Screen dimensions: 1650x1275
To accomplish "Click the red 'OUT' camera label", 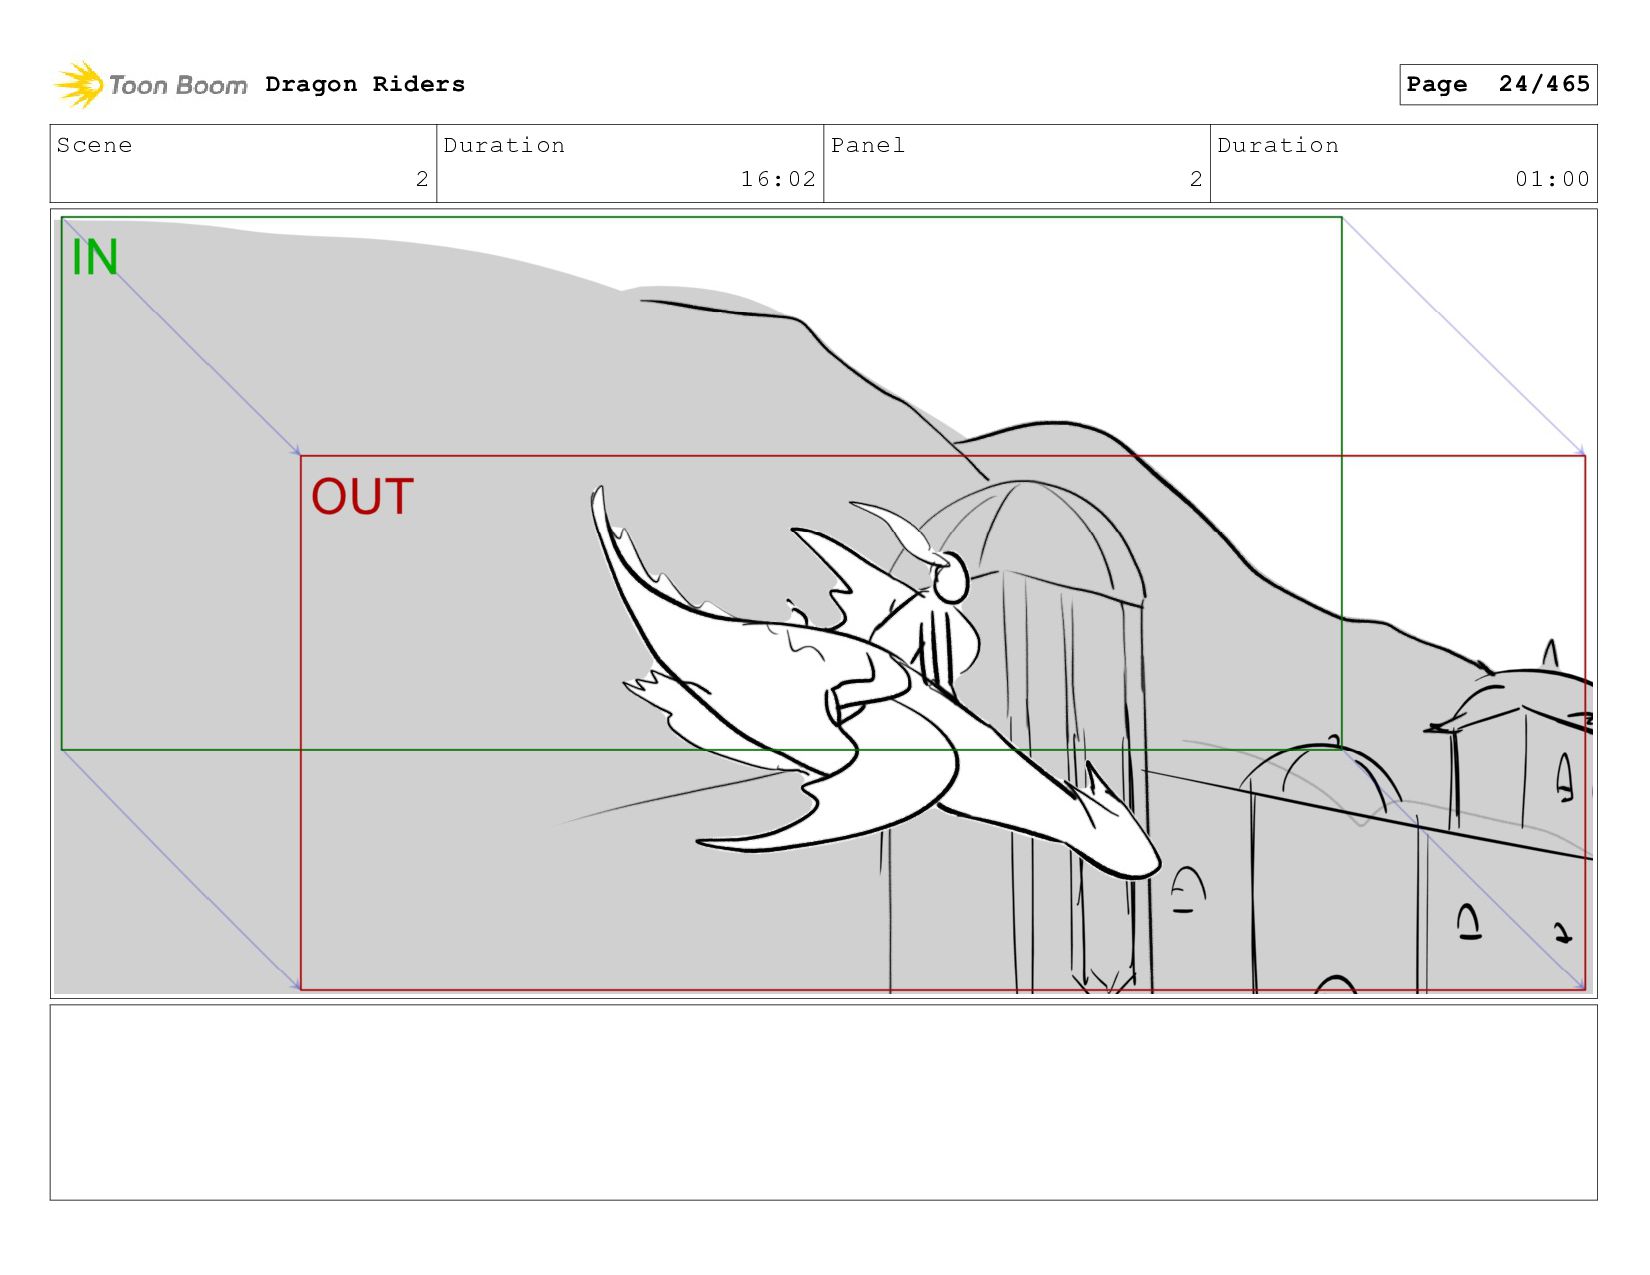I will coord(362,497).
